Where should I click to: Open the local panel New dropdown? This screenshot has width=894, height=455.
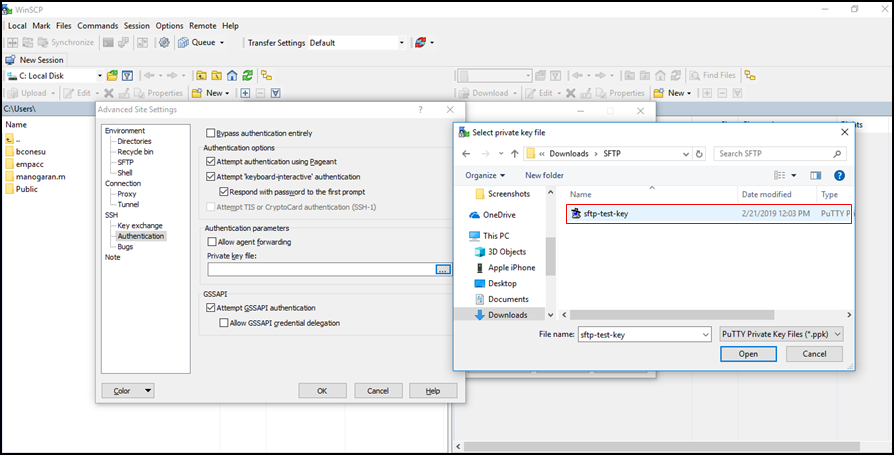pos(211,93)
